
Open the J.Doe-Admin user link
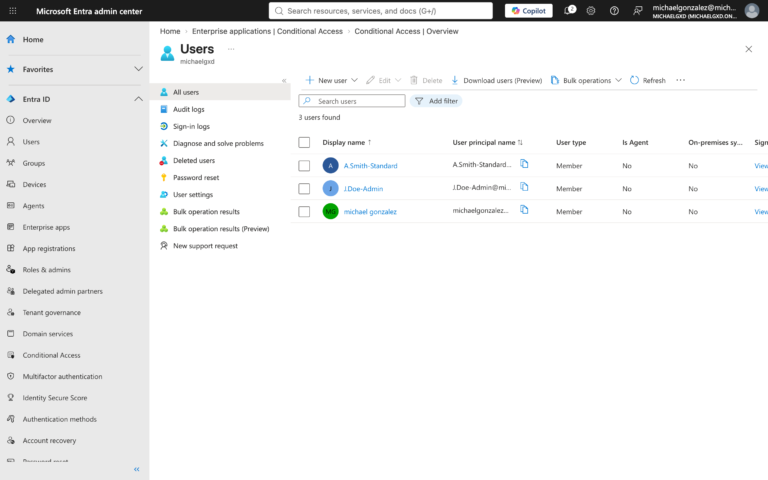(x=363, y=189)
